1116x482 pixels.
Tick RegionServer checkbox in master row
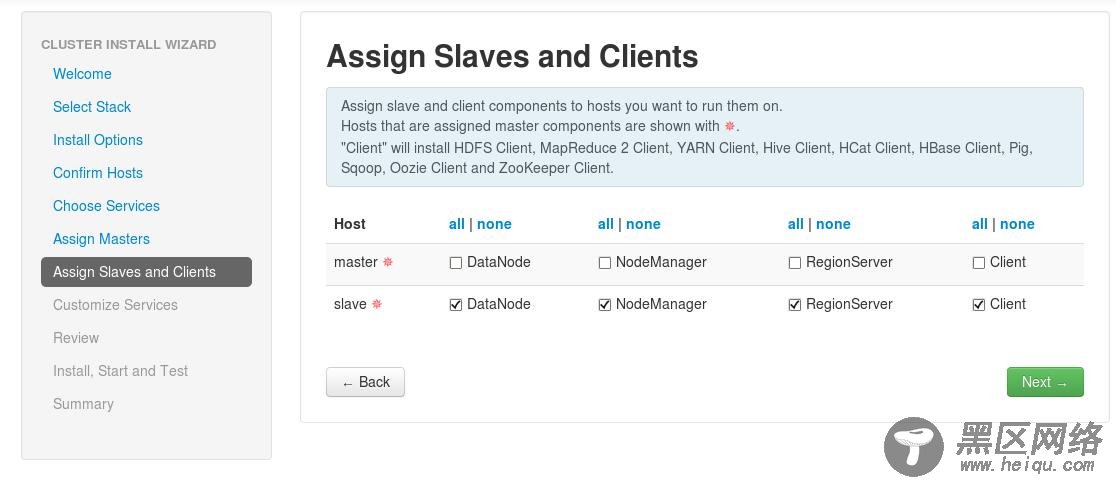(x=795, y=263)
